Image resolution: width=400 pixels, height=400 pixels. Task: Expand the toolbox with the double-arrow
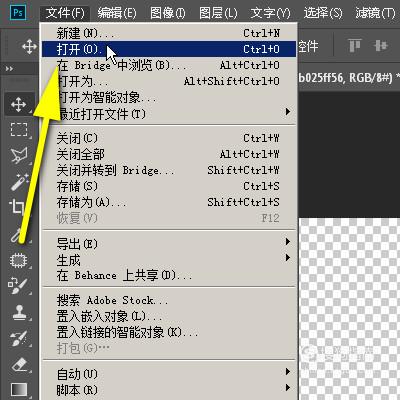[9, 69]
